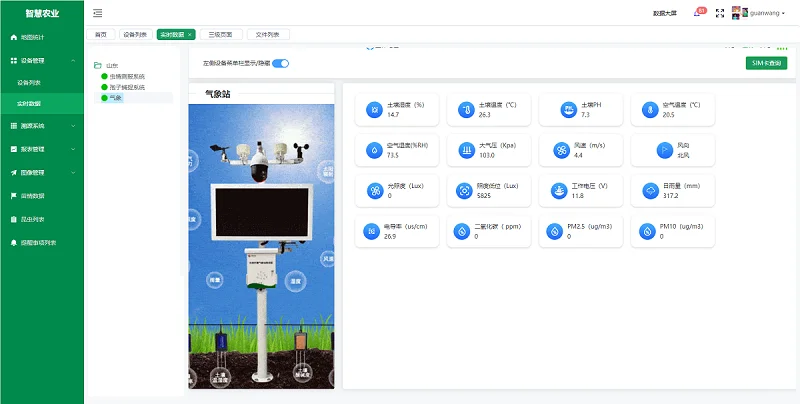Switch to the 首页 tab
The image size is (800, 404).
pos(101,34)
